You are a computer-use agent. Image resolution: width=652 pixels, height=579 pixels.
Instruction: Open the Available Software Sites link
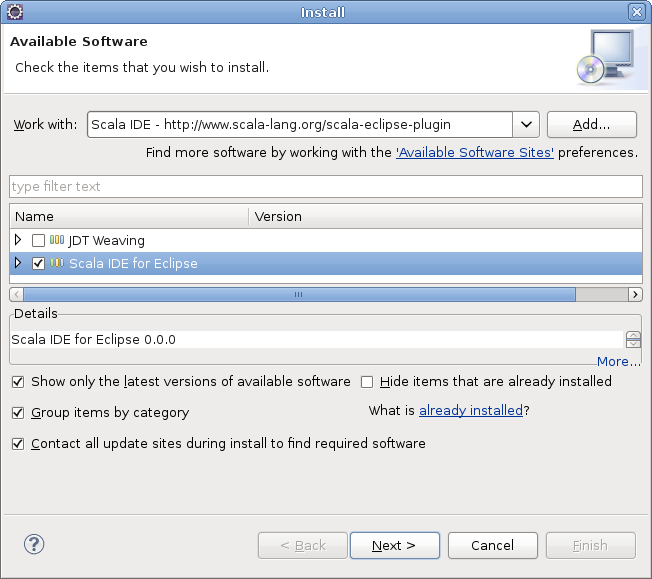[474, 153]
